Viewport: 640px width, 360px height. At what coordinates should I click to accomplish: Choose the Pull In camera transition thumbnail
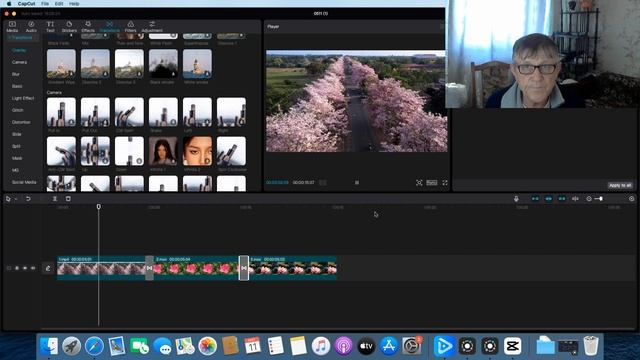[61, 112]
